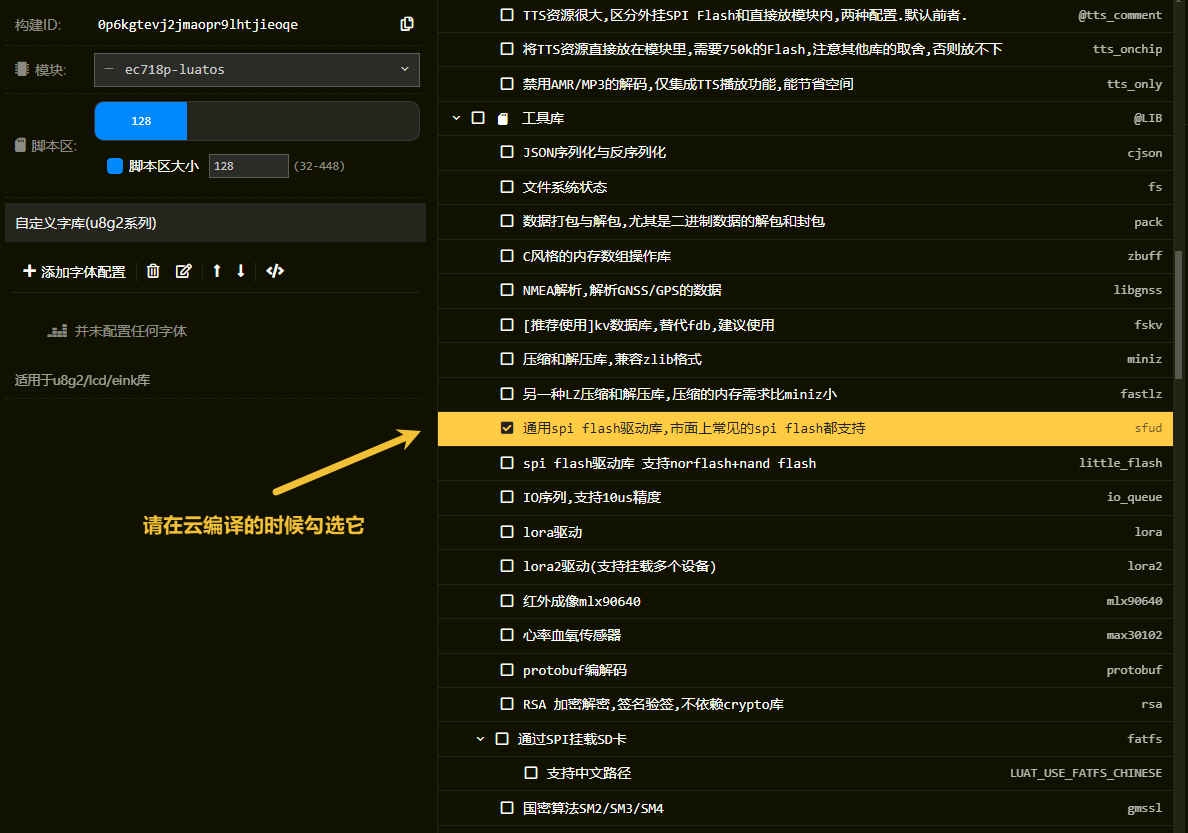
Task: Collapse the 工具库 tree section
Action: click(x=456, y=118)
